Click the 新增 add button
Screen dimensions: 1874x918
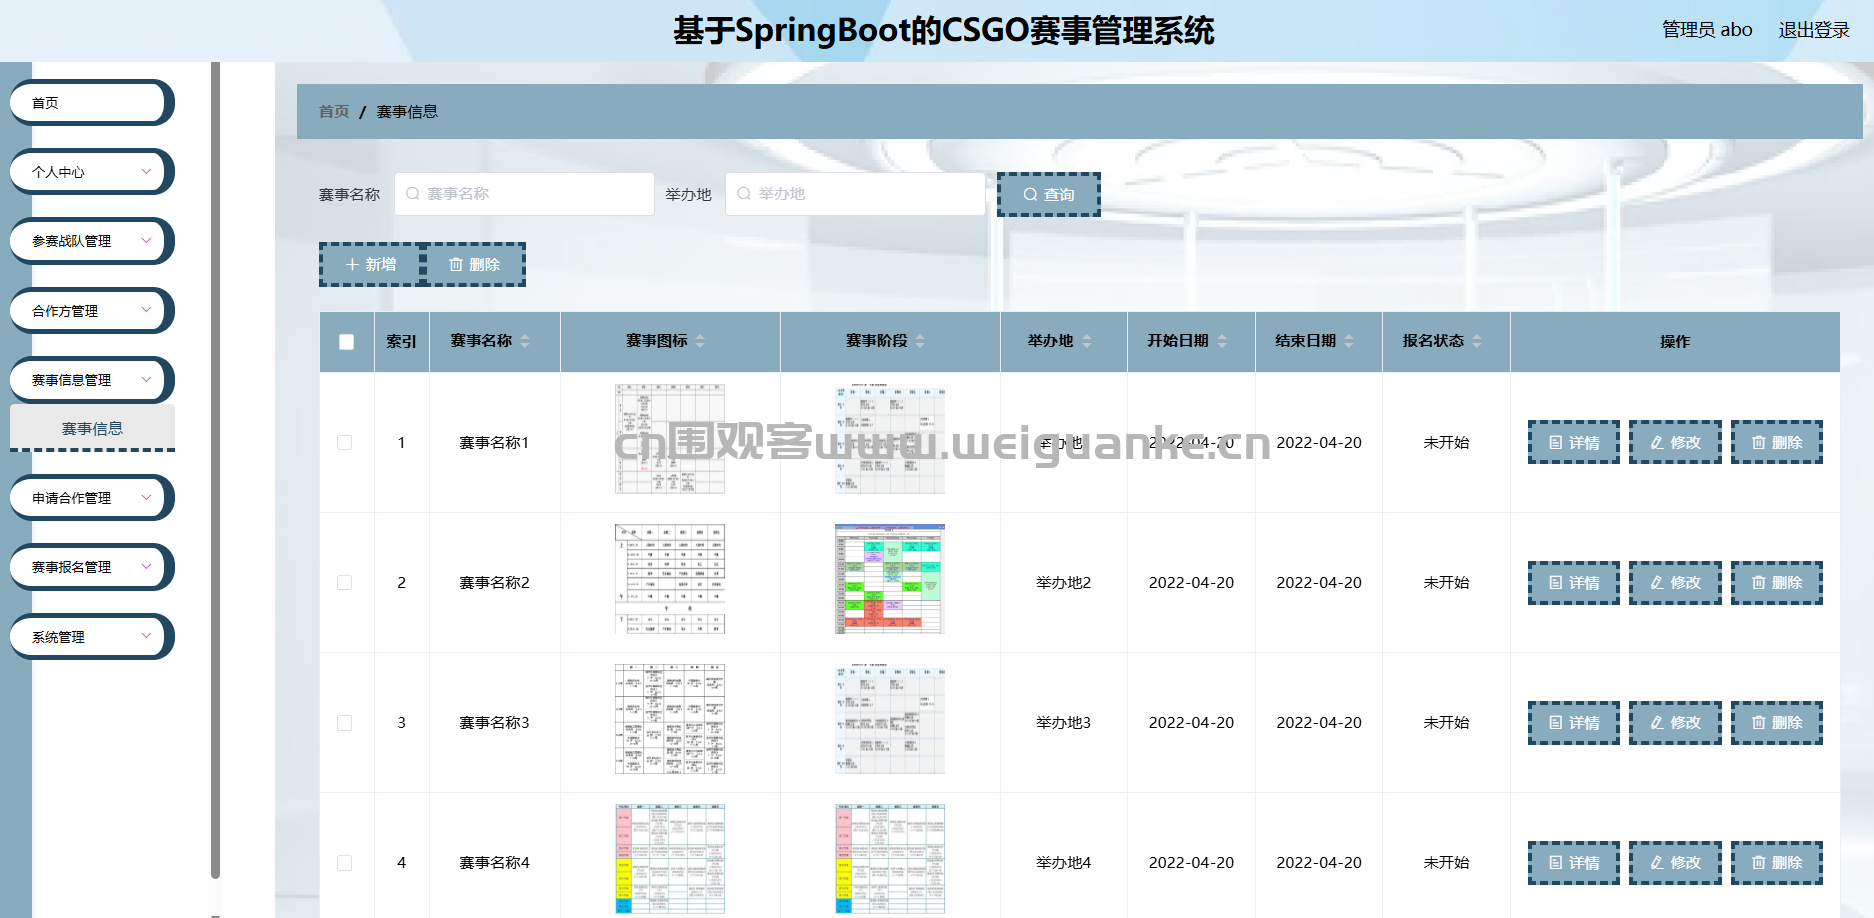[x=371, y=264]
